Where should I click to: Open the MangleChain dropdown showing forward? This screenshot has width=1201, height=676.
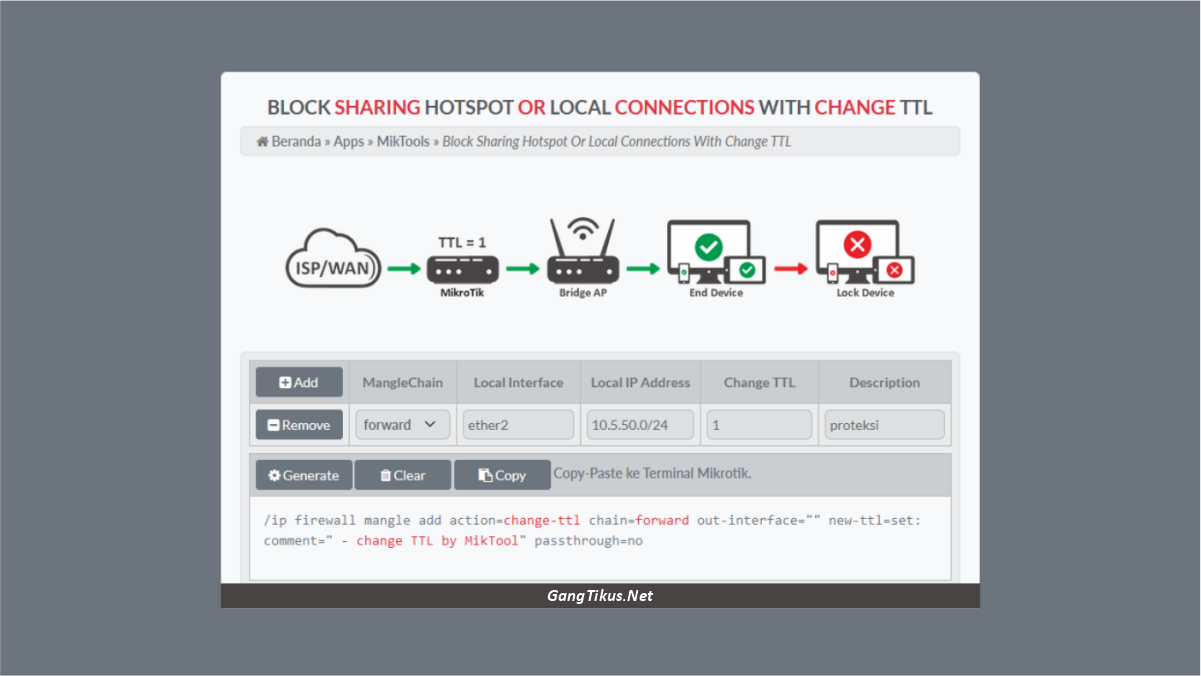402,424
